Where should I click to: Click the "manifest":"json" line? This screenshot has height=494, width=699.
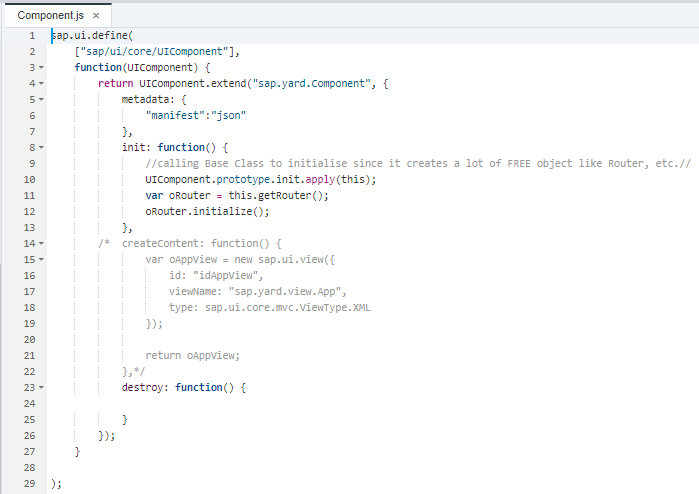point(196,115)
